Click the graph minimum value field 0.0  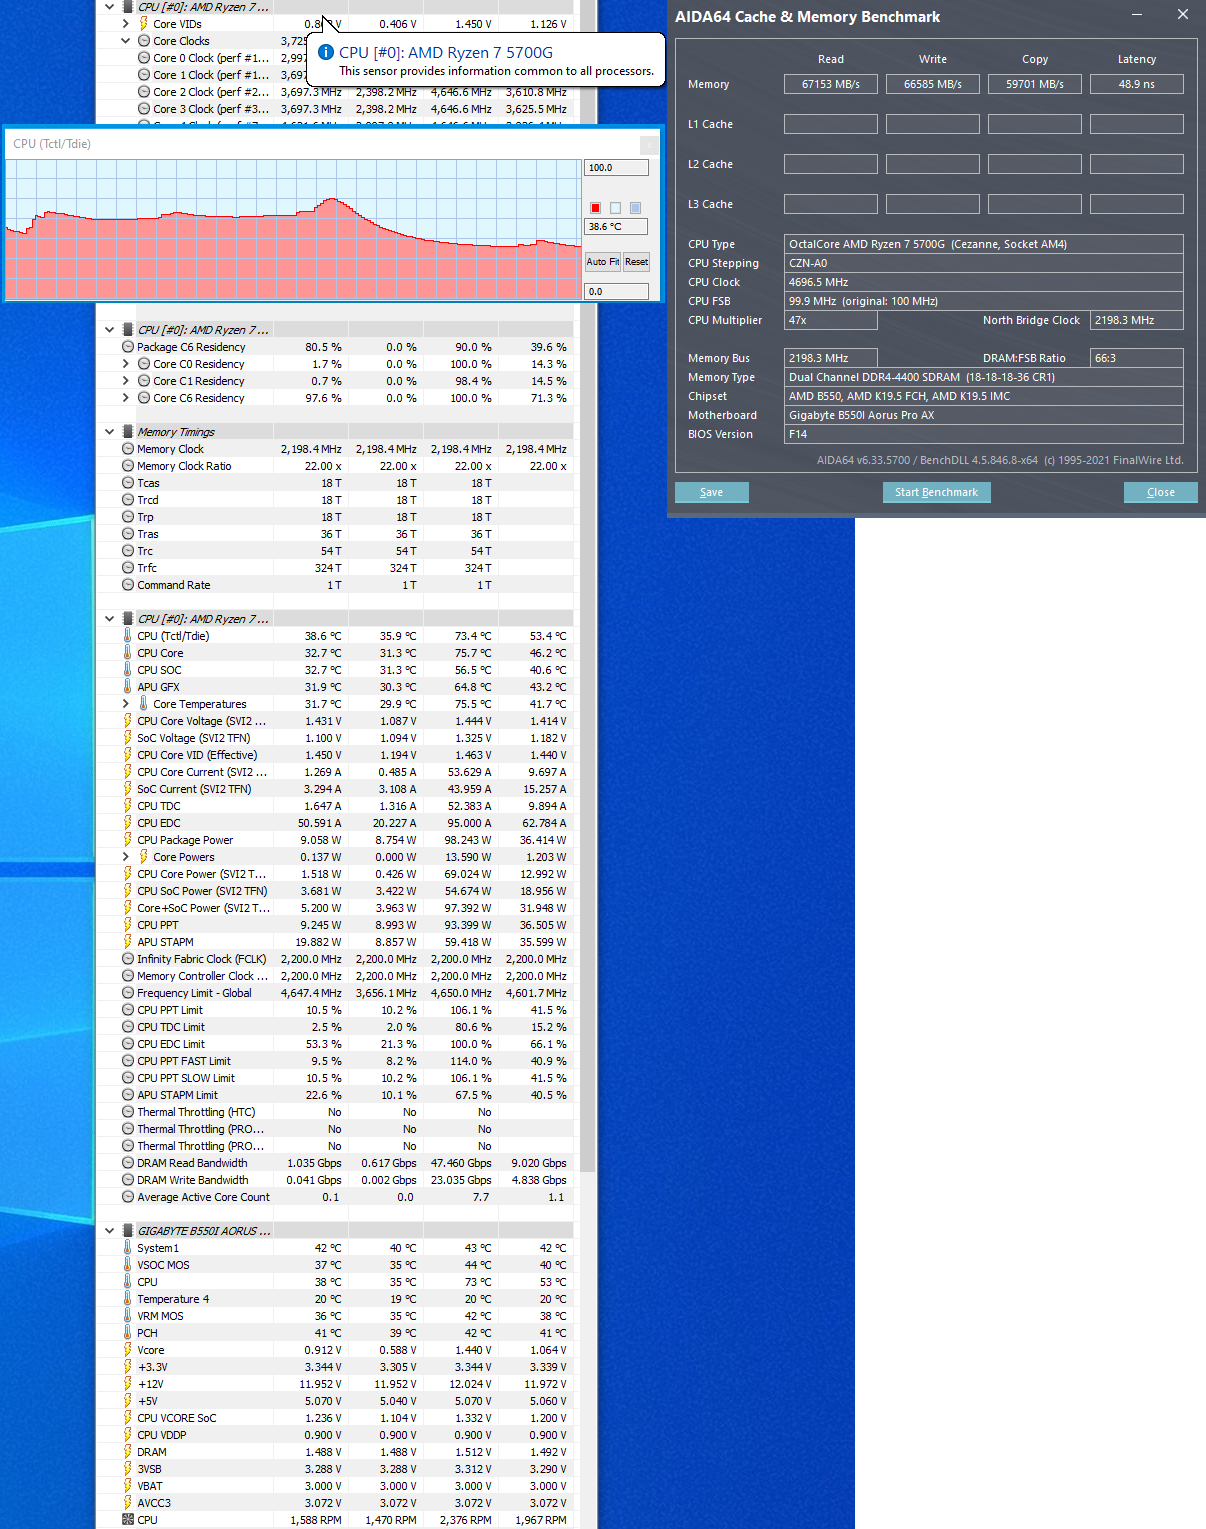(x=616, y=292)
